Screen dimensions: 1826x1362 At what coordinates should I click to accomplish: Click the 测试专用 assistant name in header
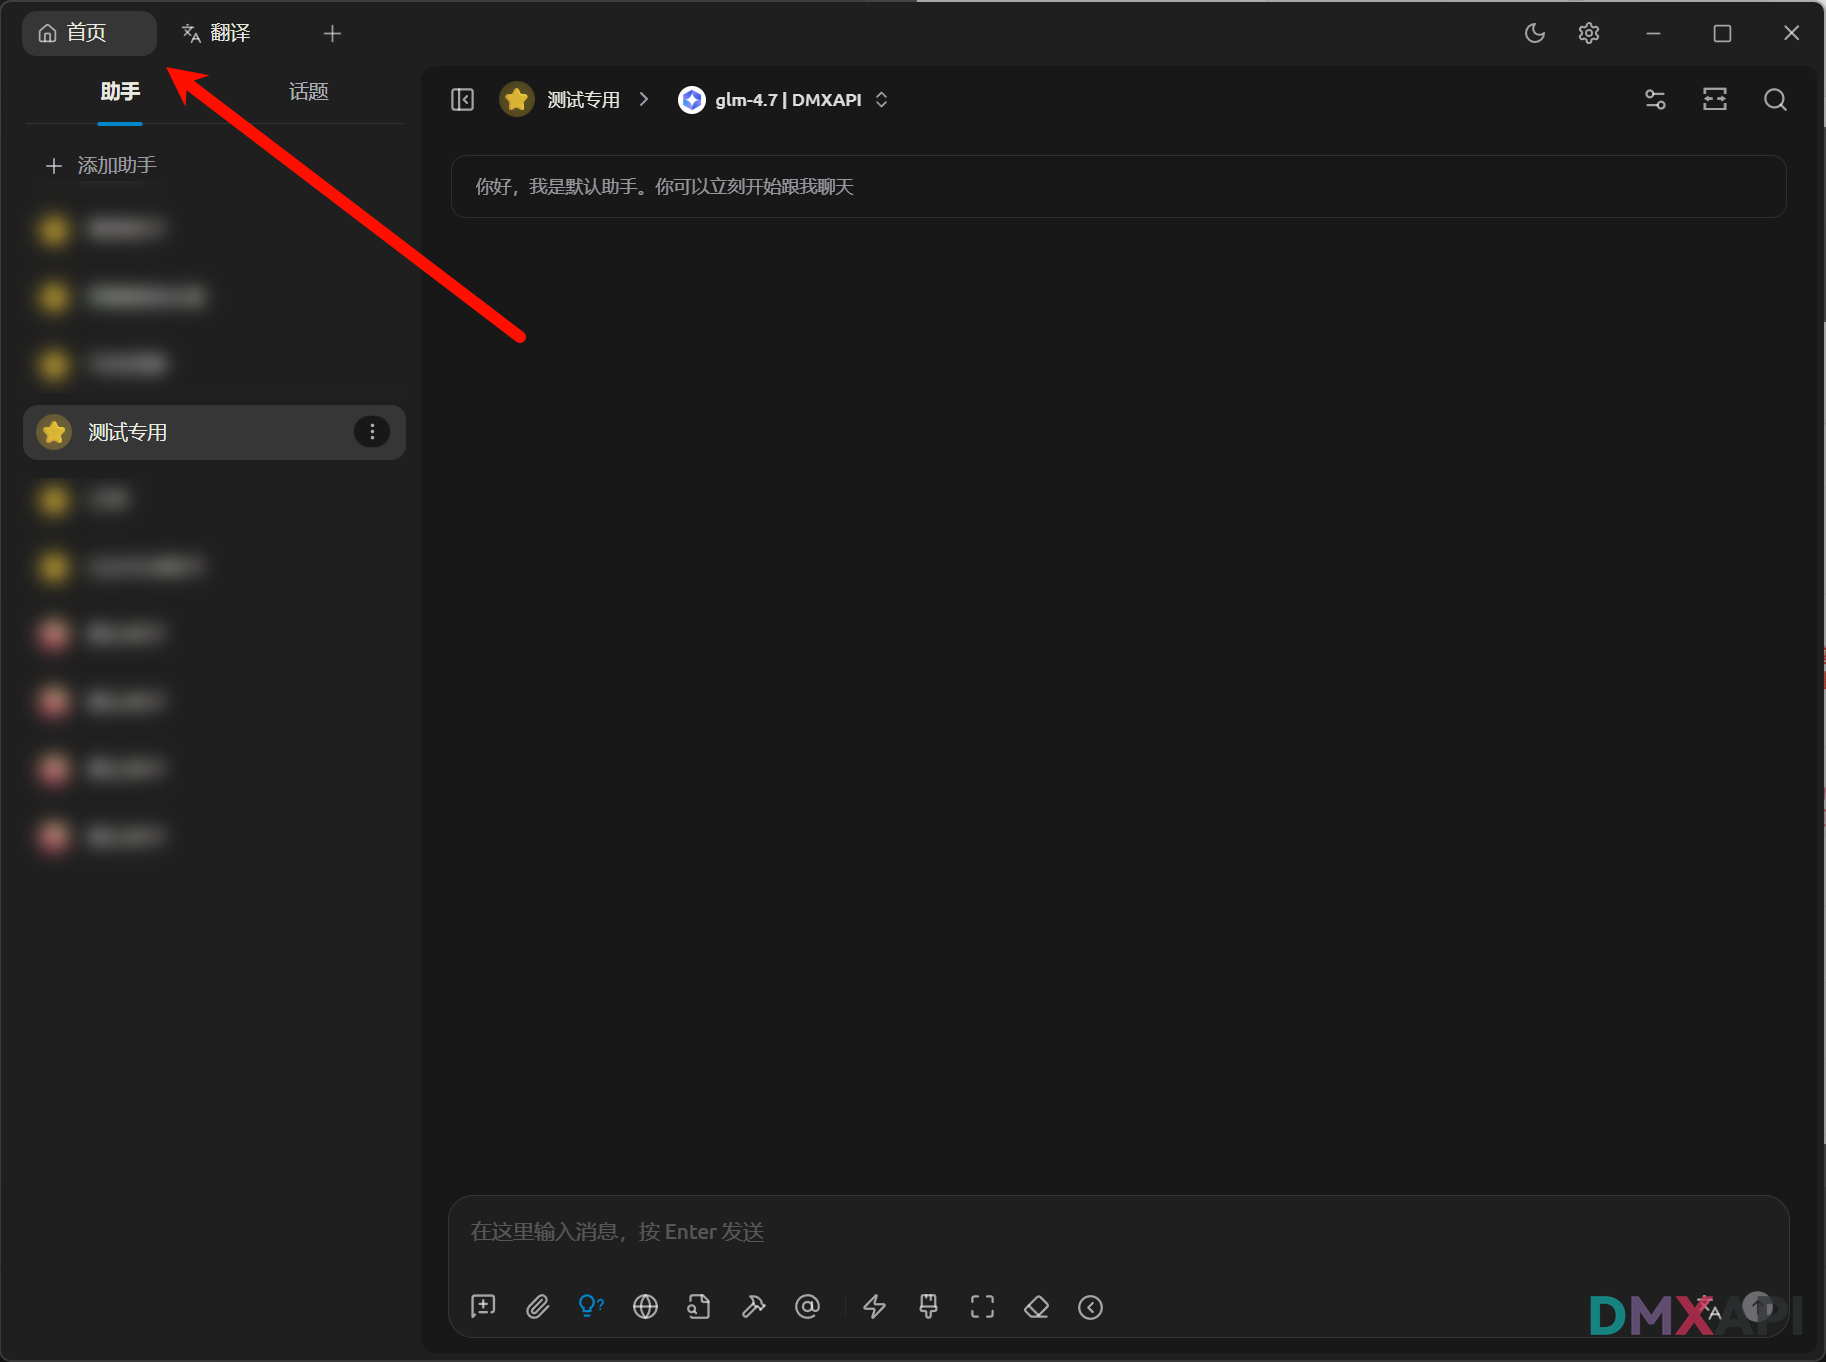583,100
